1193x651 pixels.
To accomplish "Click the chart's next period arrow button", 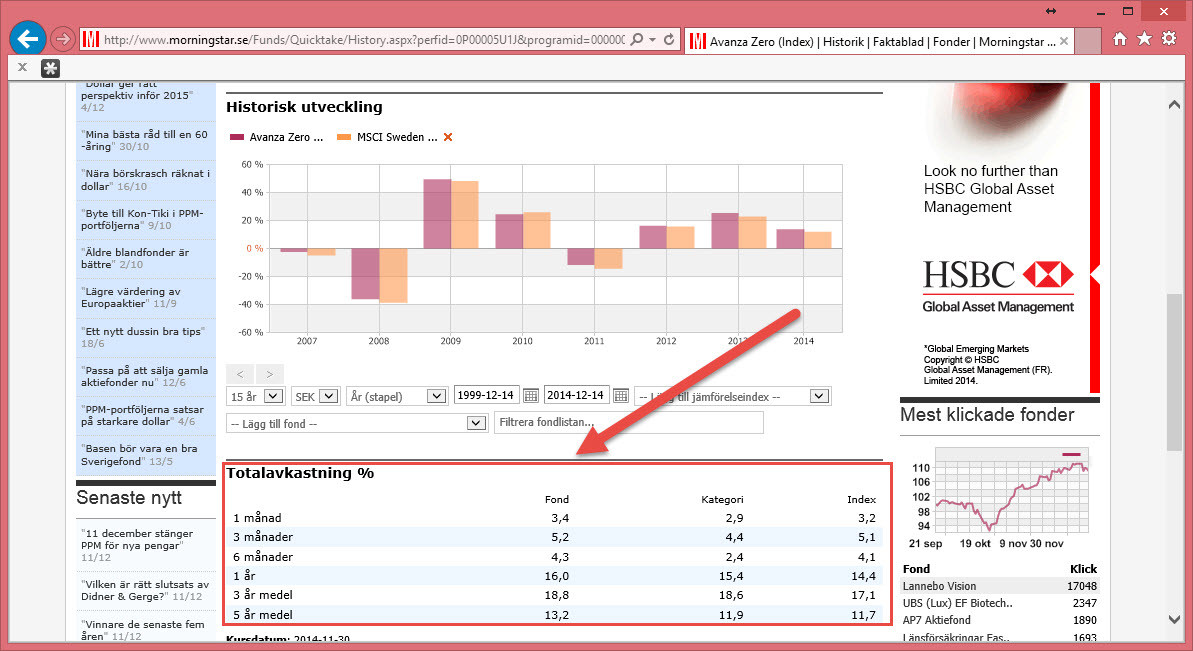I will pyautogui.click(x=270, y=373).
